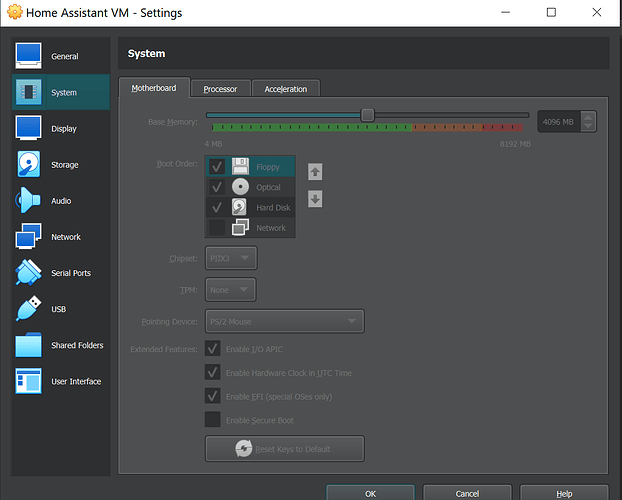
Task: Open the TPM None dropdown
Action: 230,290
